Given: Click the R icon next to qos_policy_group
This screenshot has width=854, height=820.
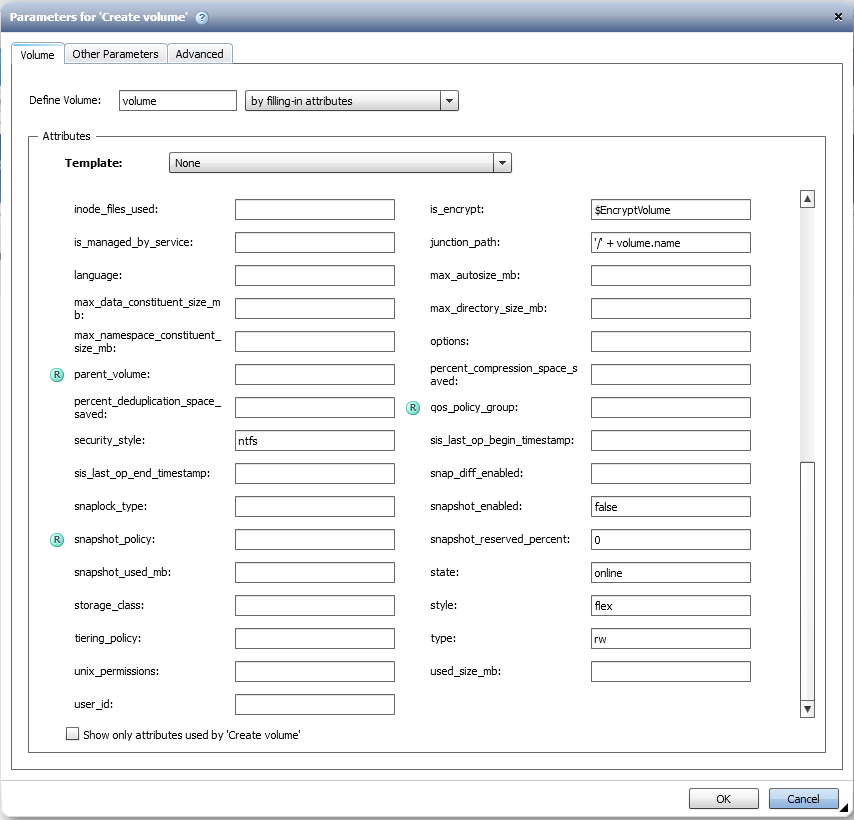Looking at the screenshot, I should (412, 408).
